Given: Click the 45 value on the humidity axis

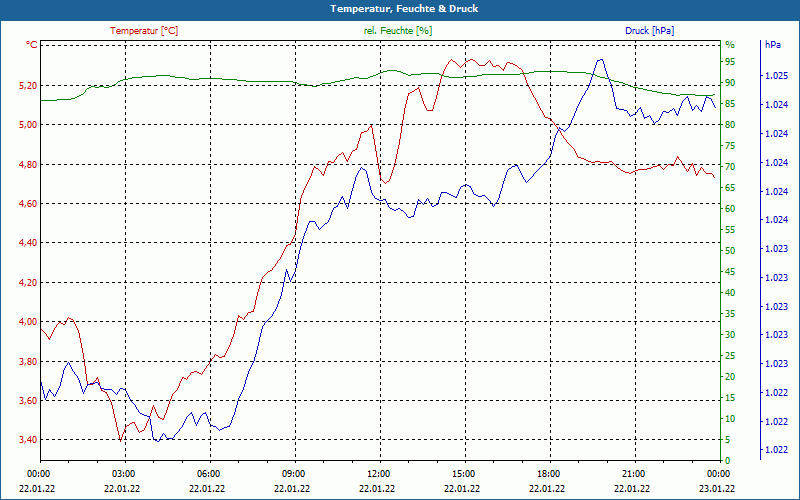Looking at the screenshot, I should 730,272.
